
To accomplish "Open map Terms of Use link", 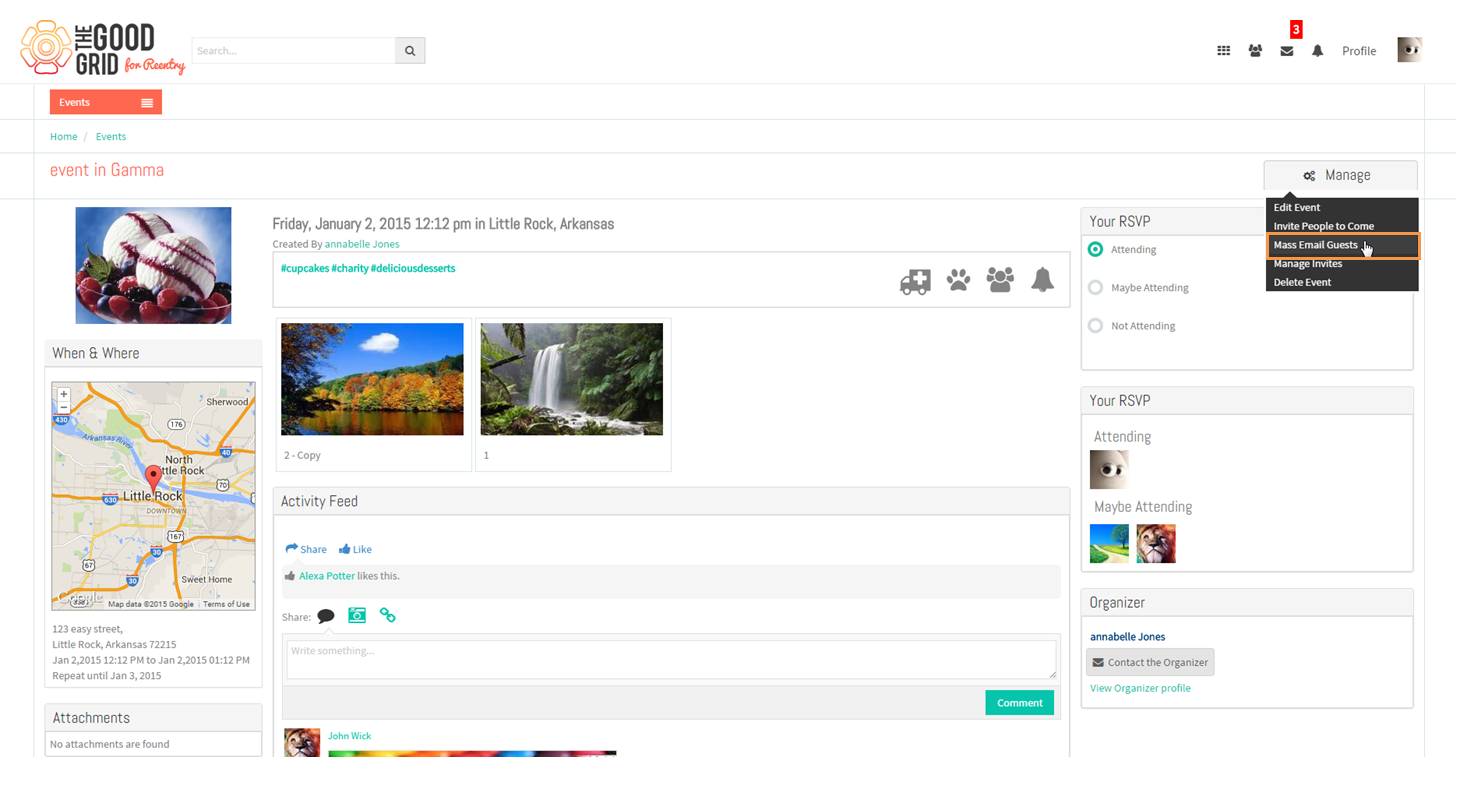I will coord(226,604).
